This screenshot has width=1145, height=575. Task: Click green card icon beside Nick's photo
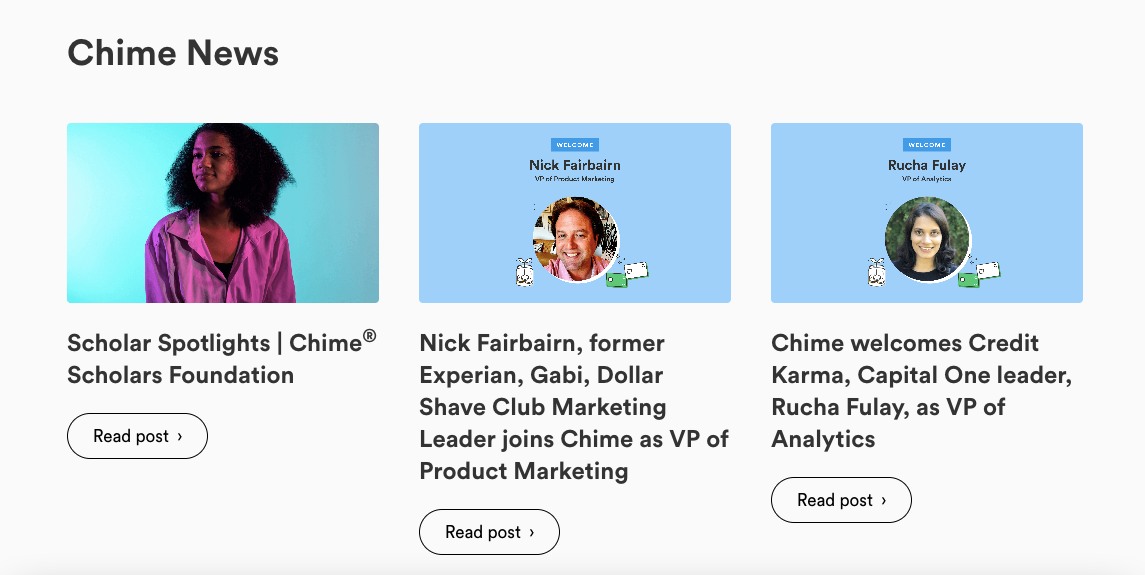tap(617, 279)
